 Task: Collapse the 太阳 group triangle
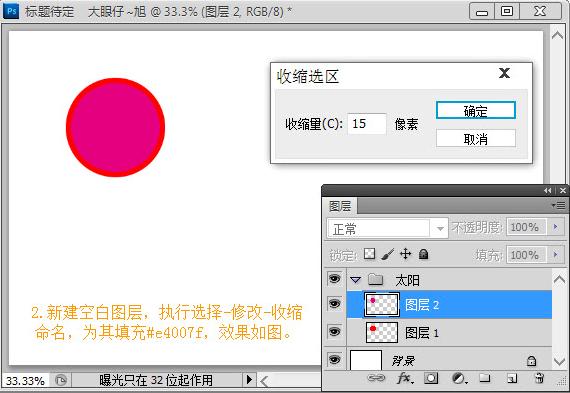point(356,280)
